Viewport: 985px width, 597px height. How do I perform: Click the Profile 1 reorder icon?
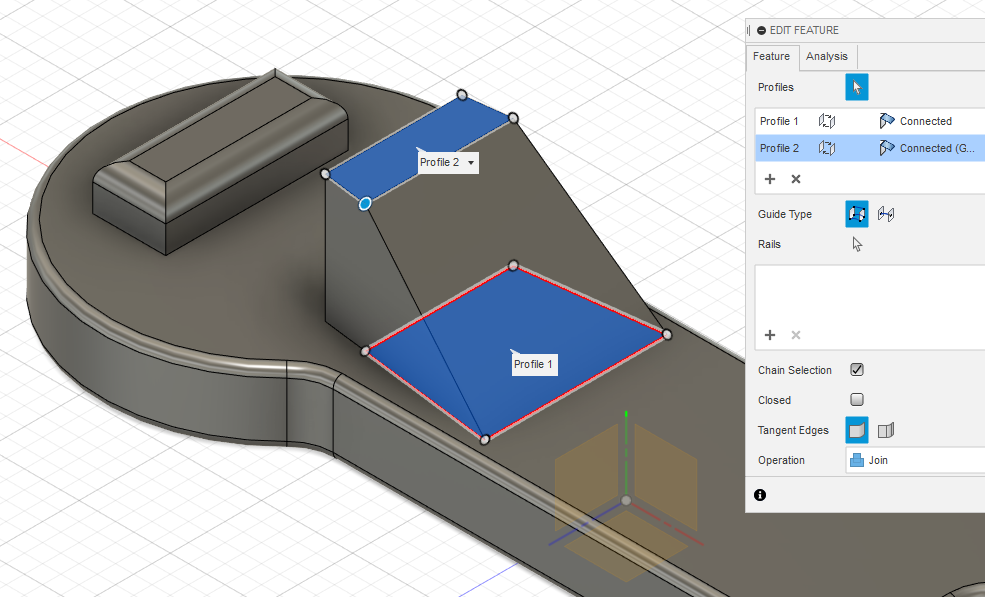click(x=827, y=121)
